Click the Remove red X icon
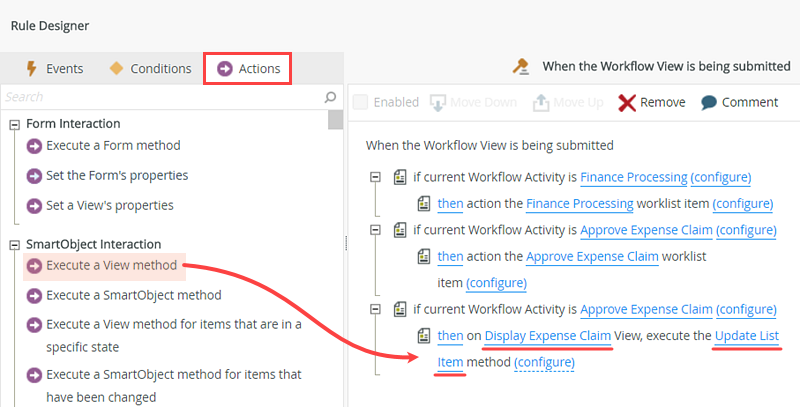Image resolution: width=800 pixels, height=407 pixels. click(x=627, y=102)
